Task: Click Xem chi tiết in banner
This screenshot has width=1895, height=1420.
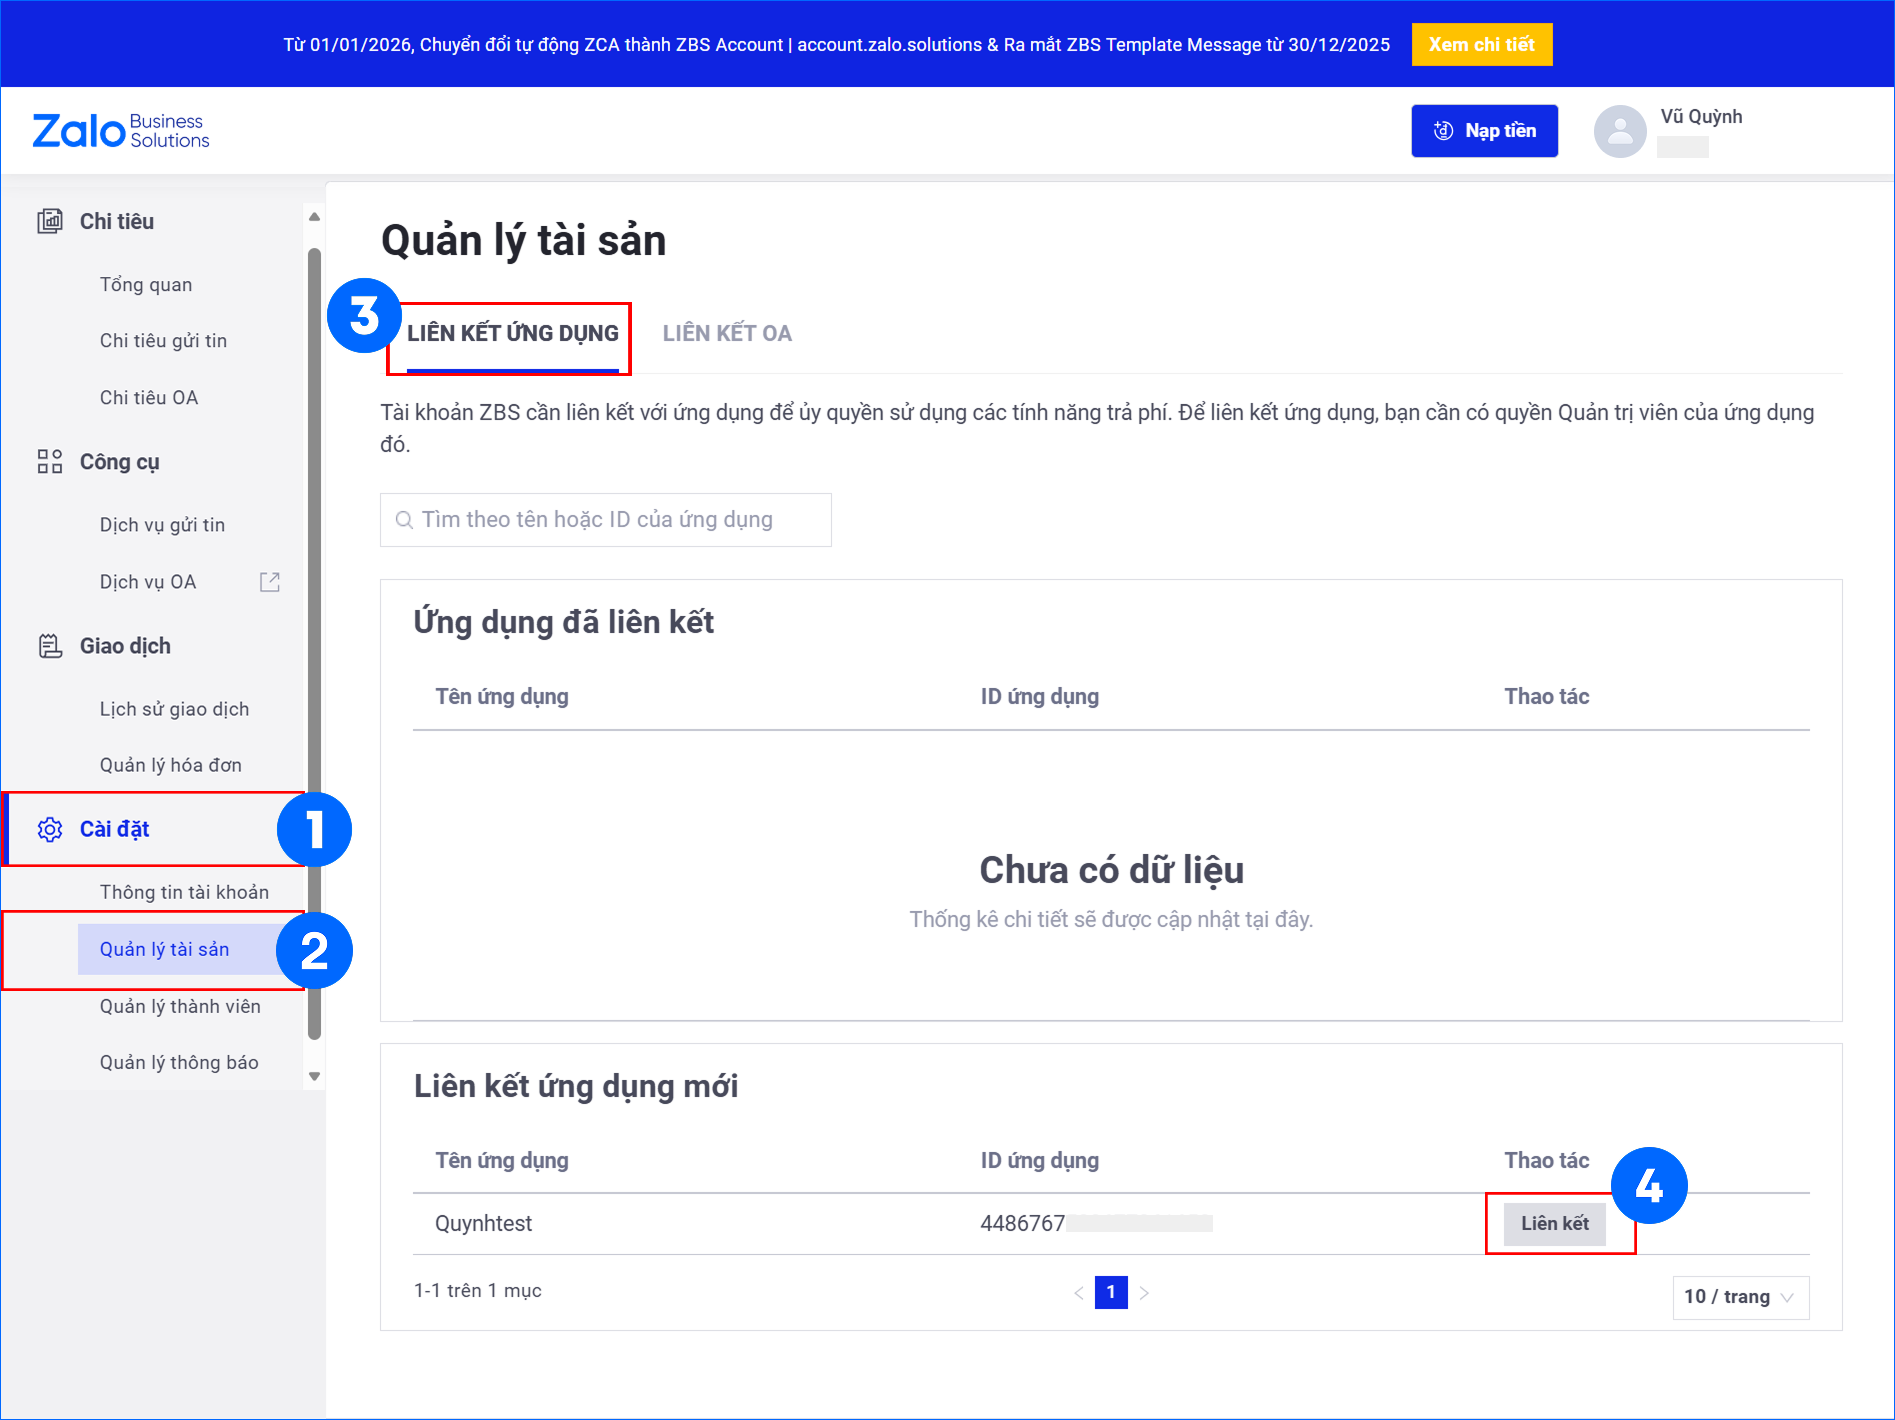Action: click(x=1481, y=44)
